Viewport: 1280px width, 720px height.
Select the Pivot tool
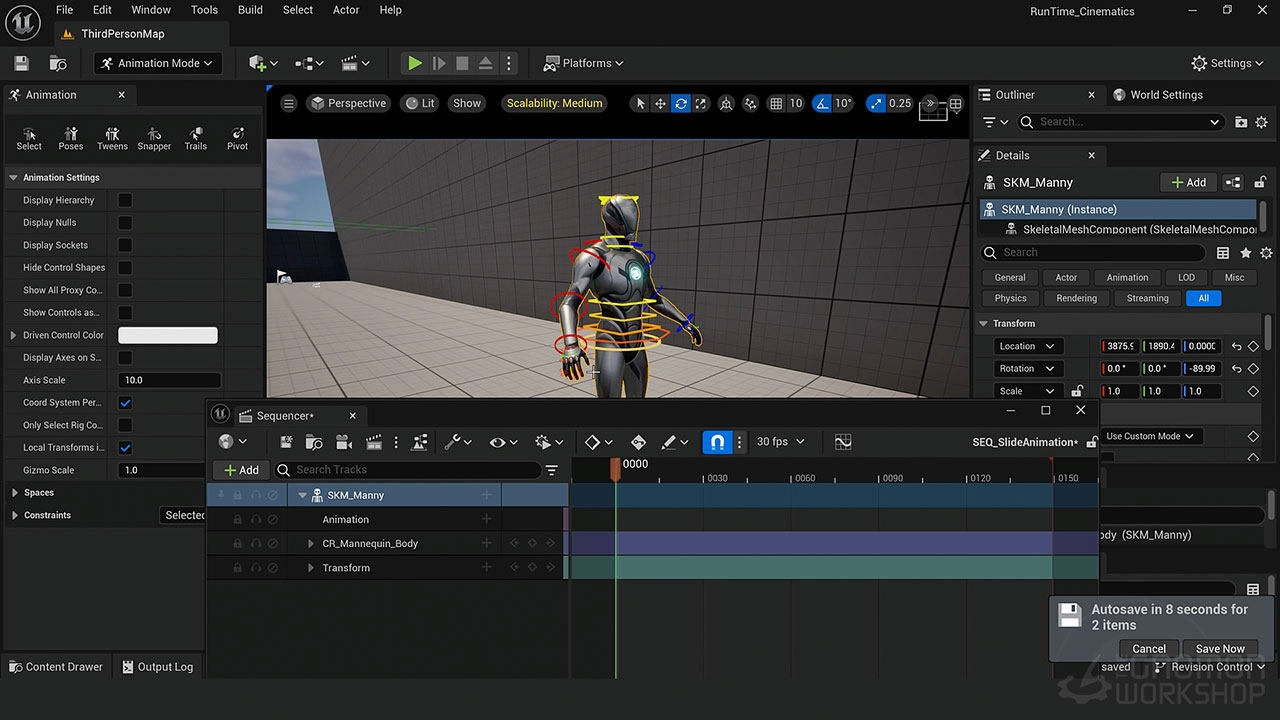click(237, 138)
